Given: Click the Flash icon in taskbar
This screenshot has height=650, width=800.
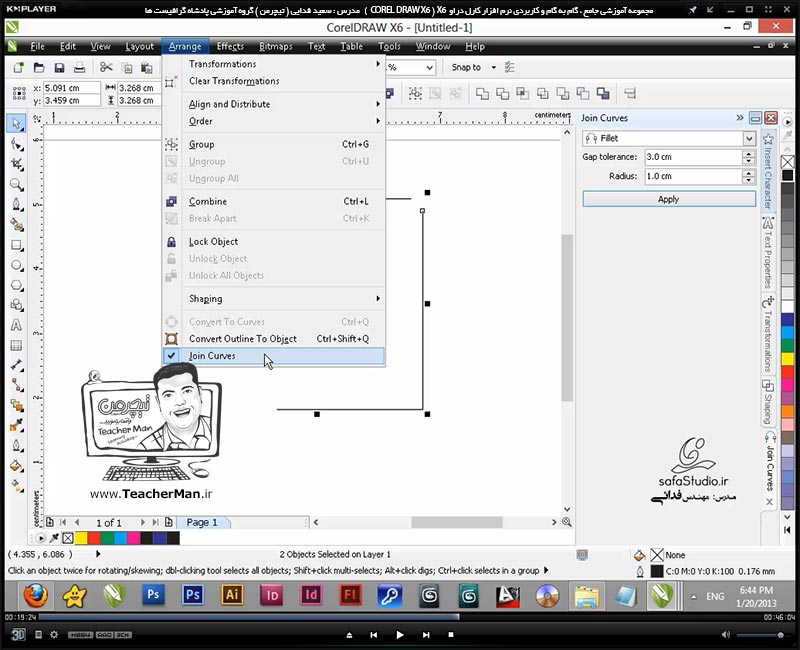Looking at the screenshot, I should [x=350, y=595].
